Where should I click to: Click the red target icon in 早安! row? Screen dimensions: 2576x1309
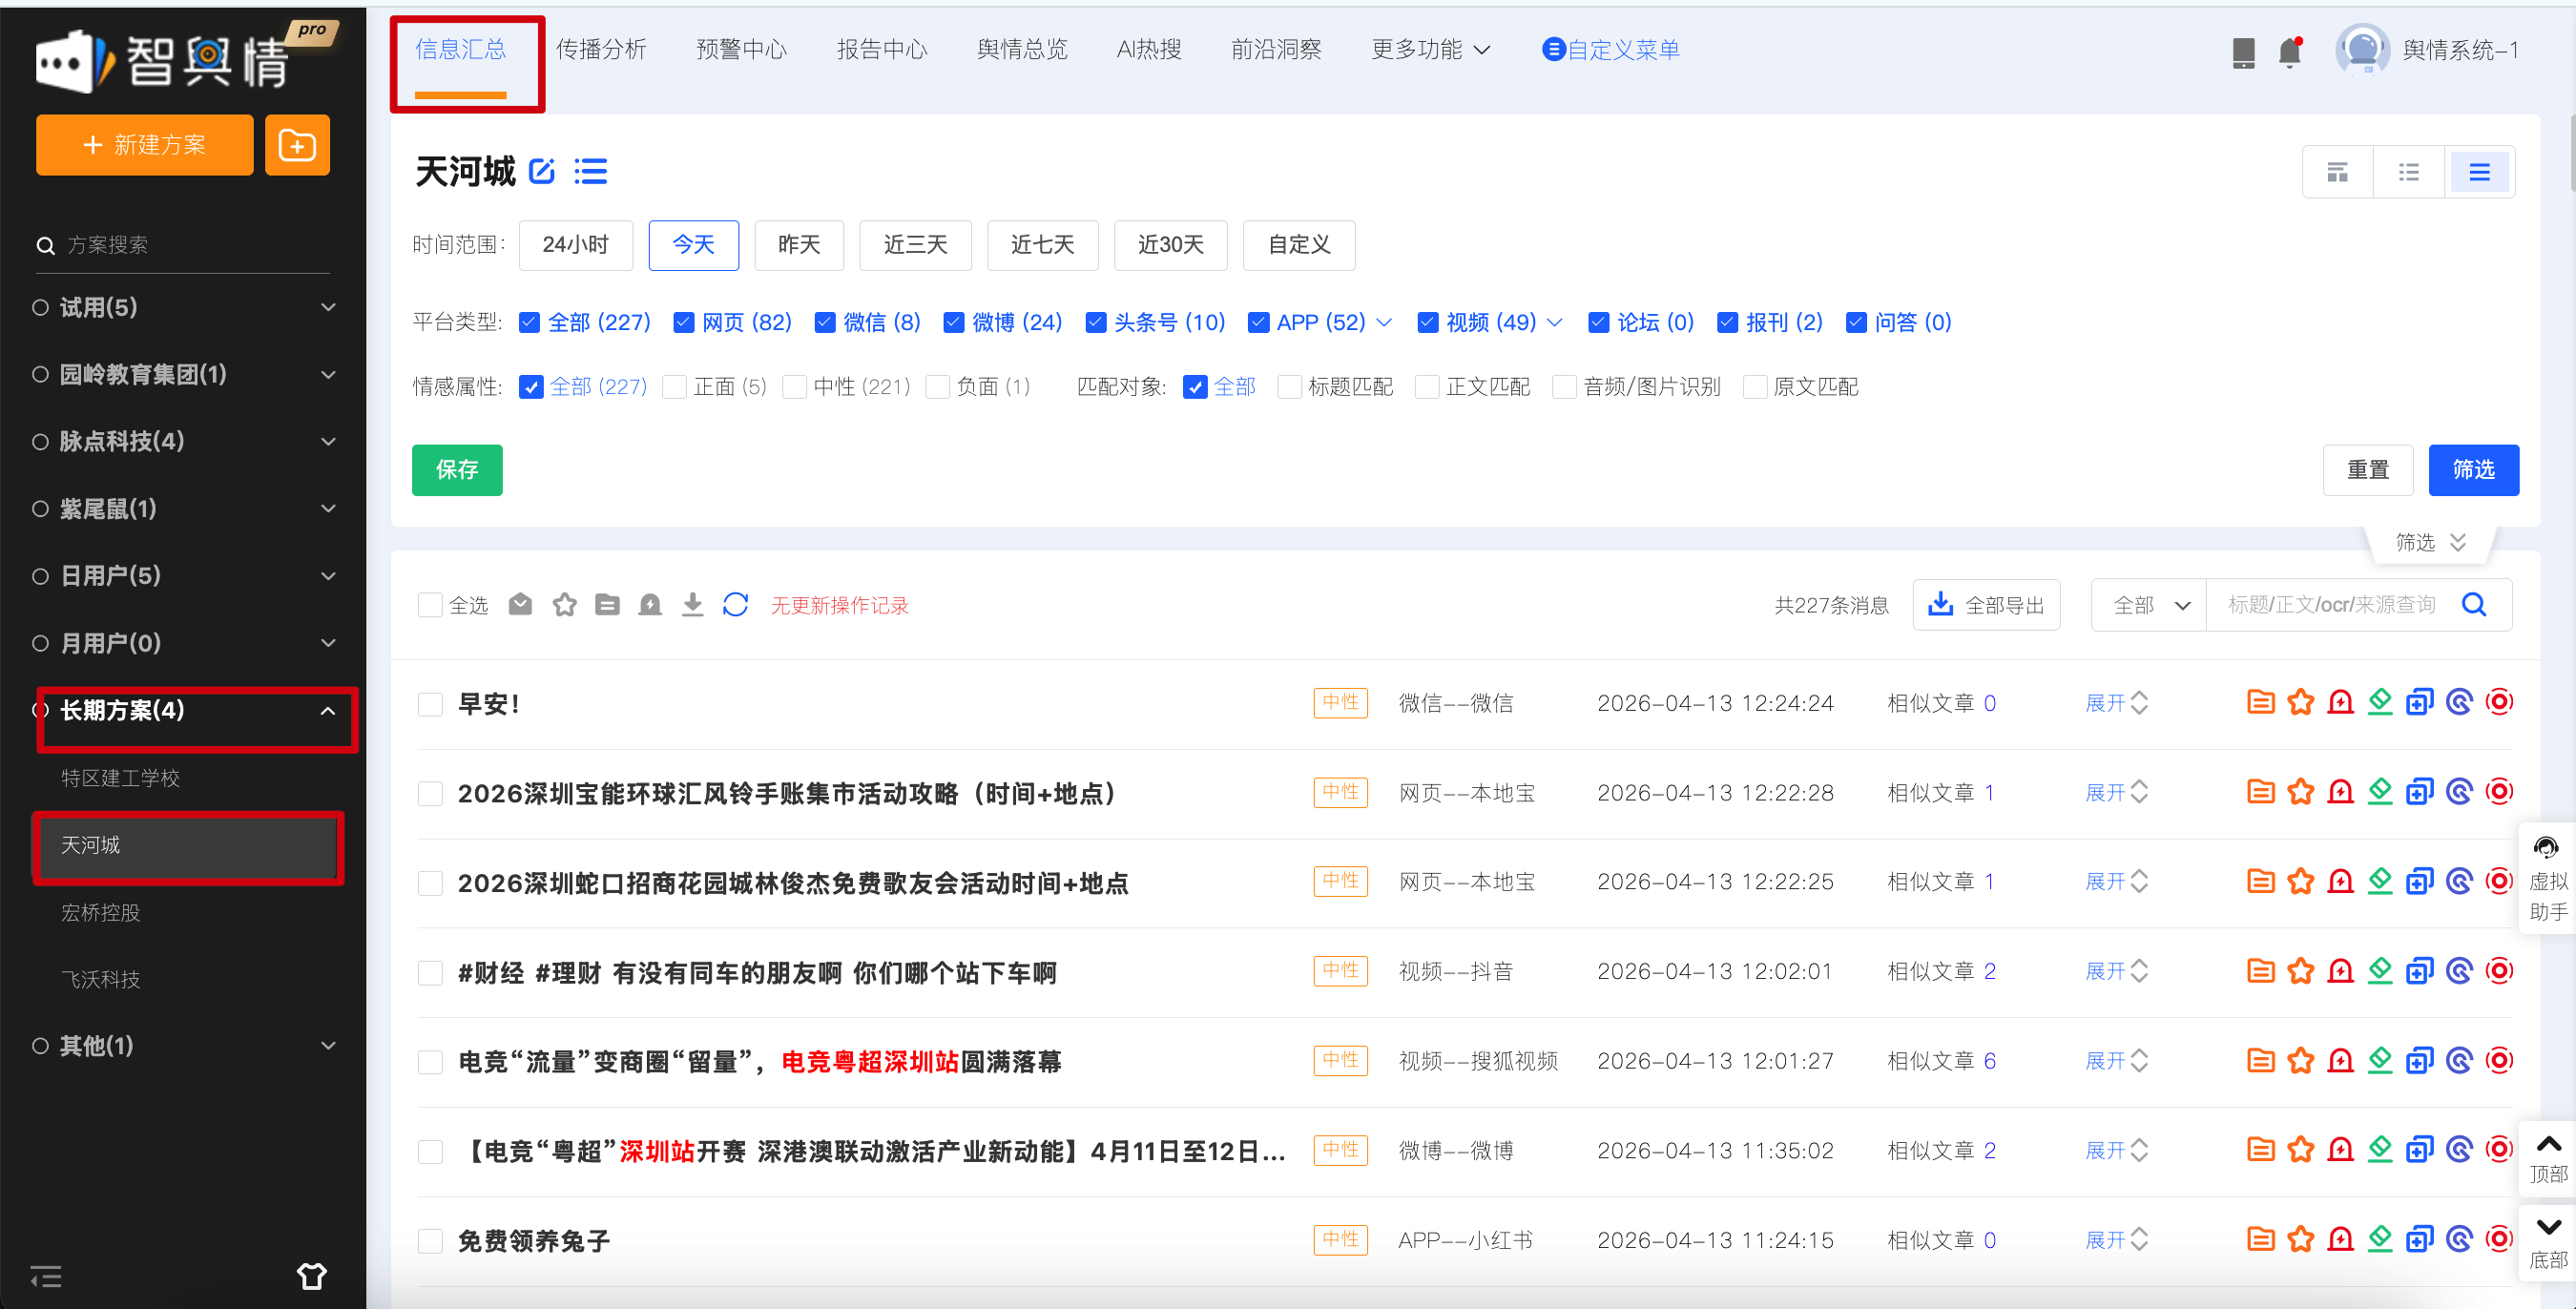coord(2499,702)
